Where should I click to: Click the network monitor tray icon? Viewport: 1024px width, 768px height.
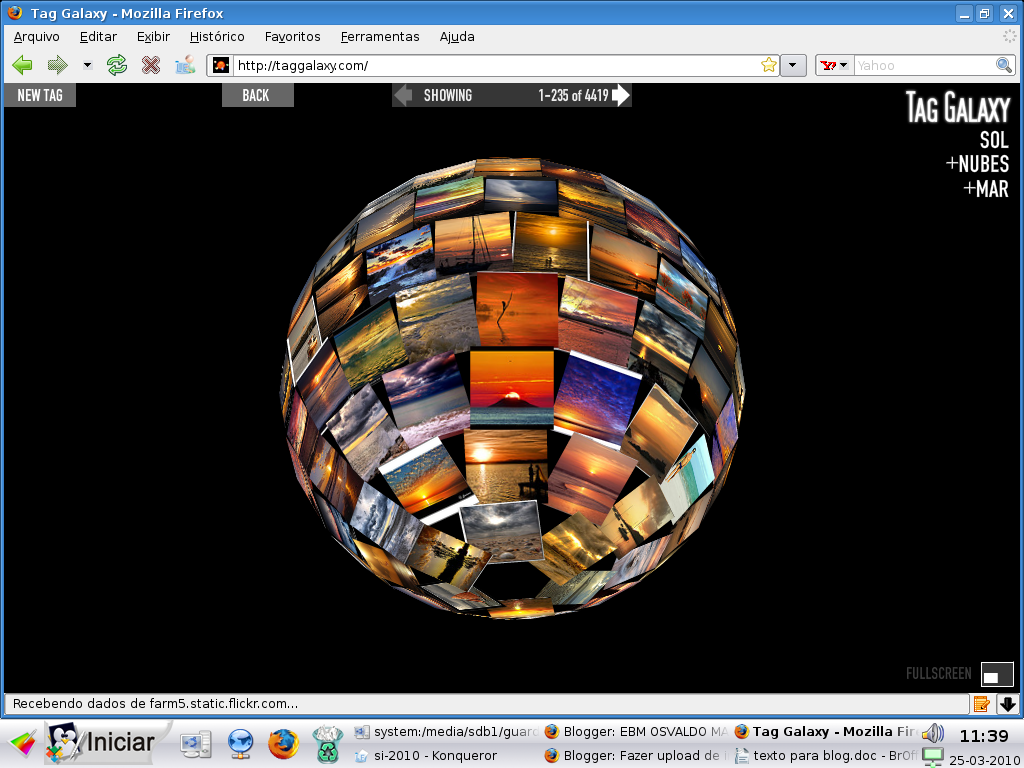[x=933, y=758]
